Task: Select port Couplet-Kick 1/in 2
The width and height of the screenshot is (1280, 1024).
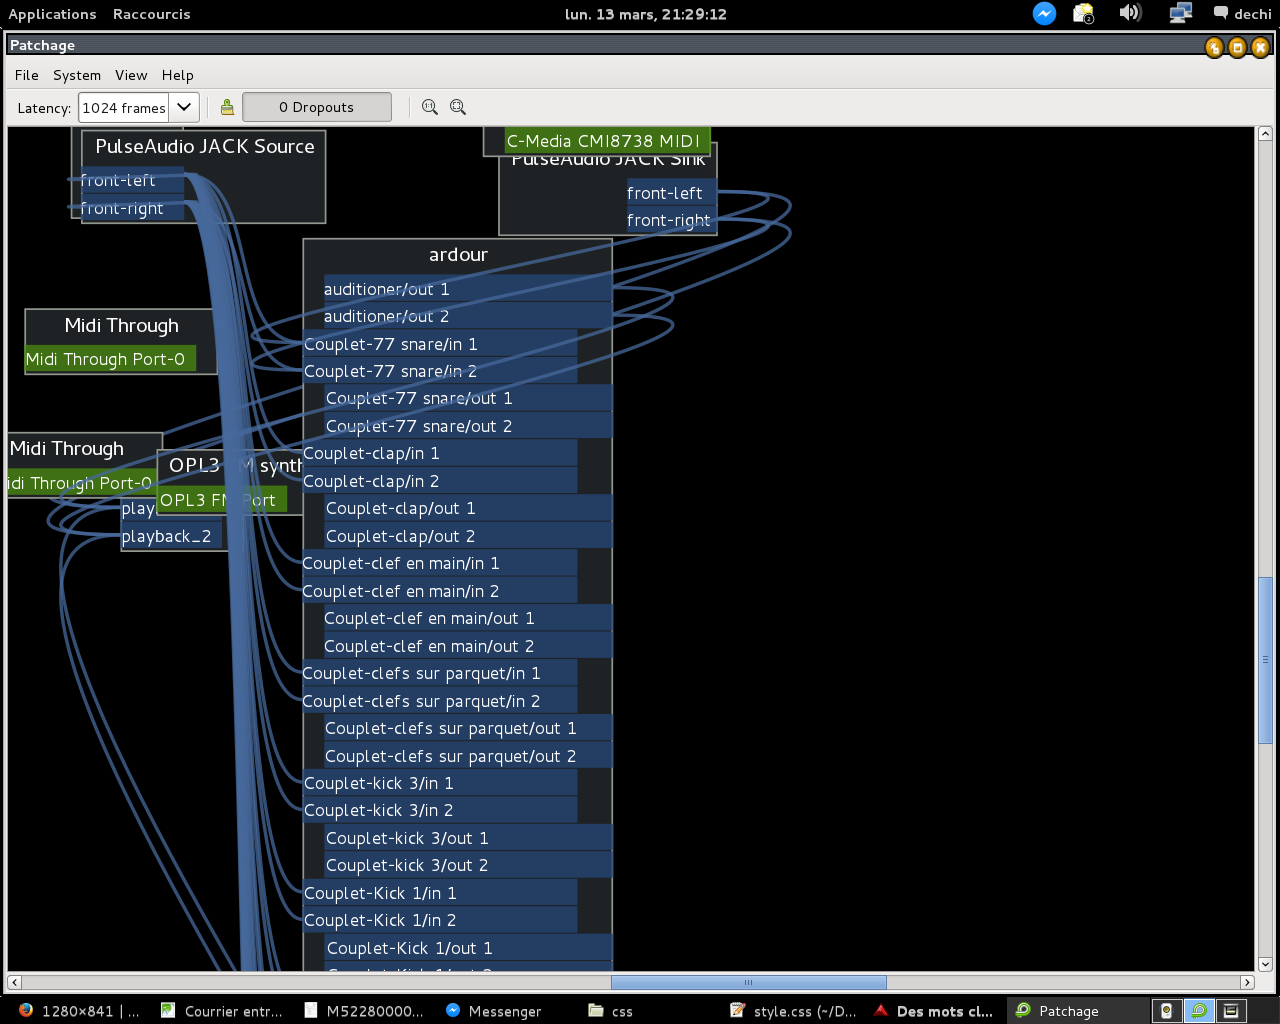Action: pos(440,920)
